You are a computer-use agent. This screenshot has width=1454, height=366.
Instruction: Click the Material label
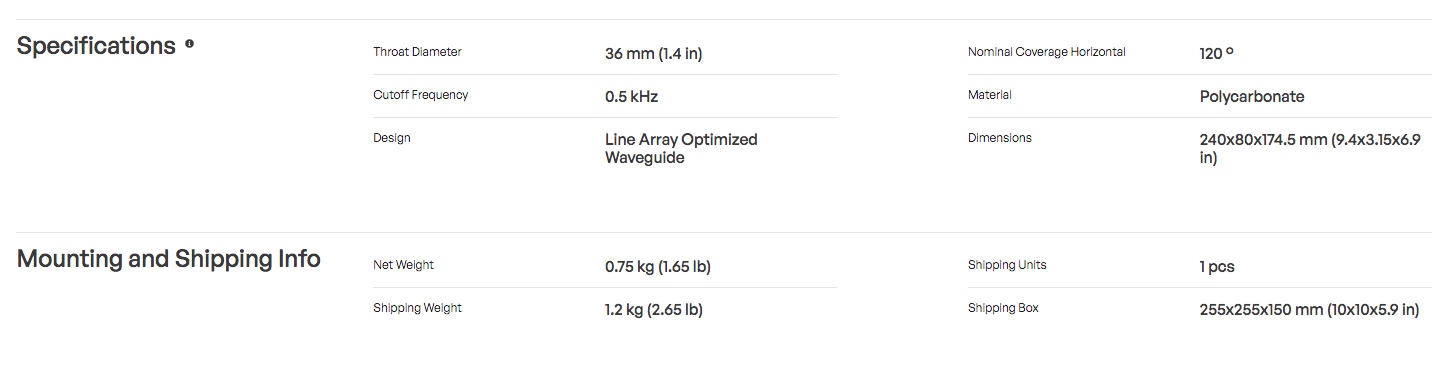pos(989,95)
